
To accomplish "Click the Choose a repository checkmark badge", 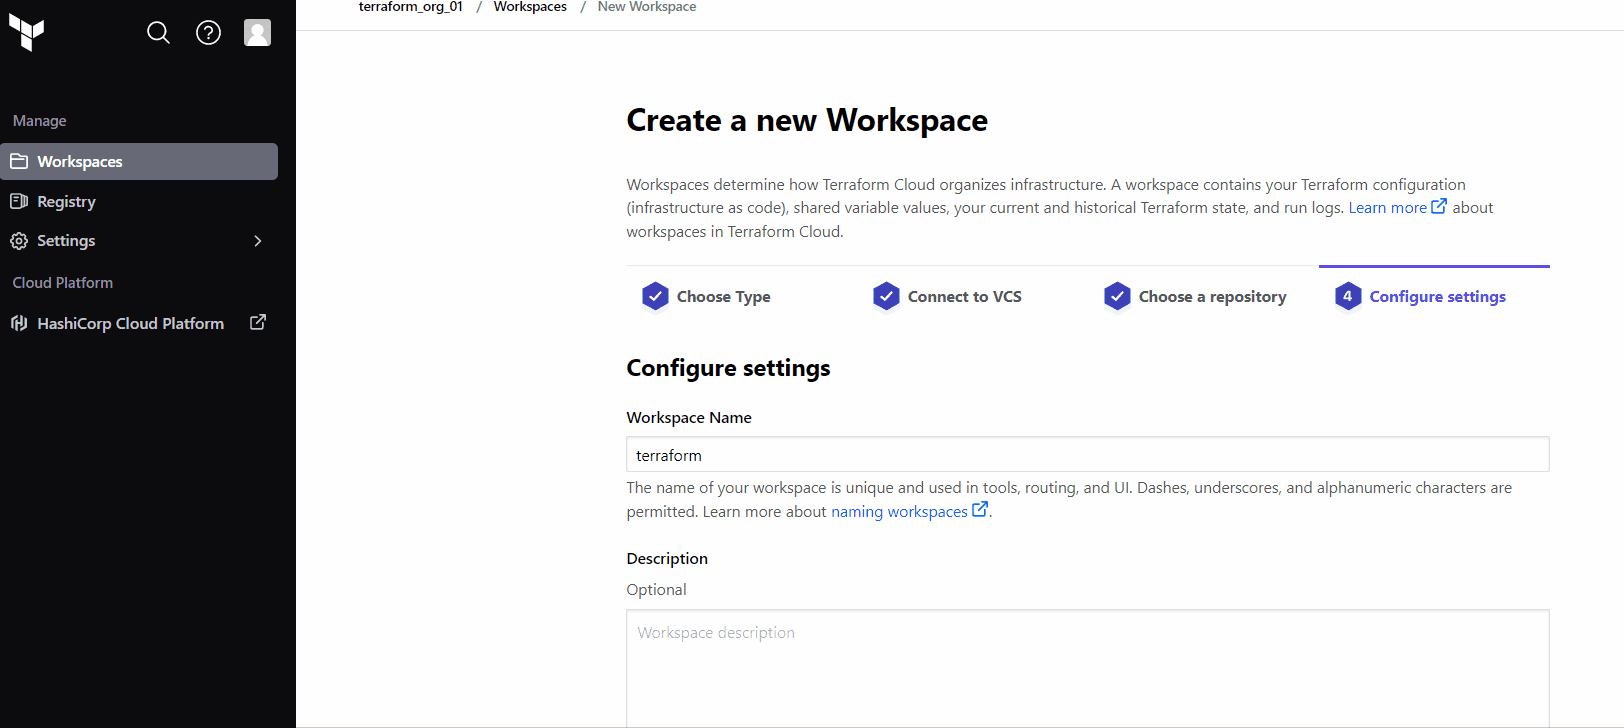I will pyautogui.click(x=1117, y=296).
